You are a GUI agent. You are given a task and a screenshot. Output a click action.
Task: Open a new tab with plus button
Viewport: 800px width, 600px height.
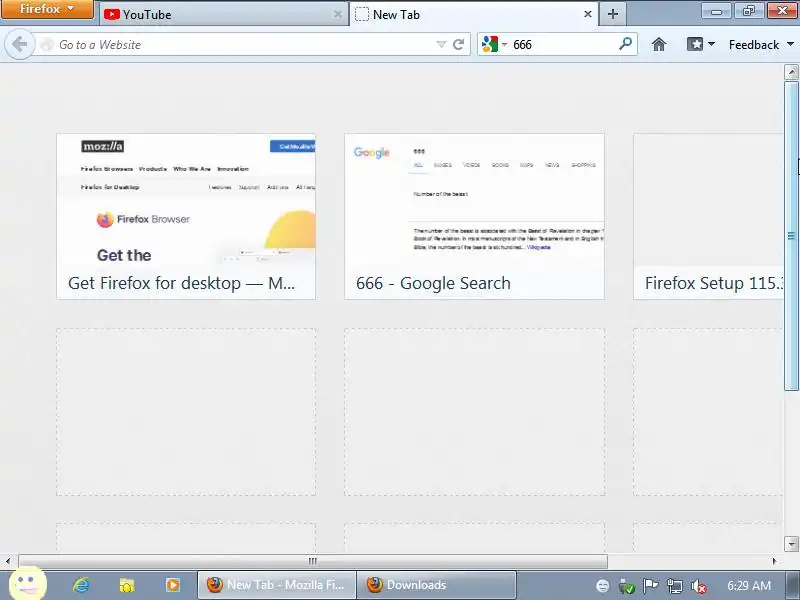click(613, 14)
